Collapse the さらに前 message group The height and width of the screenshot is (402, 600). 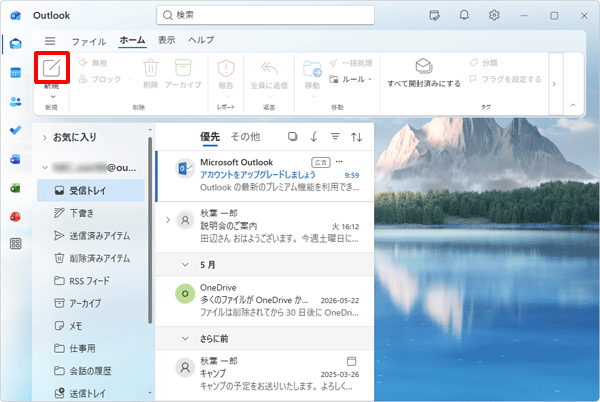185,339
